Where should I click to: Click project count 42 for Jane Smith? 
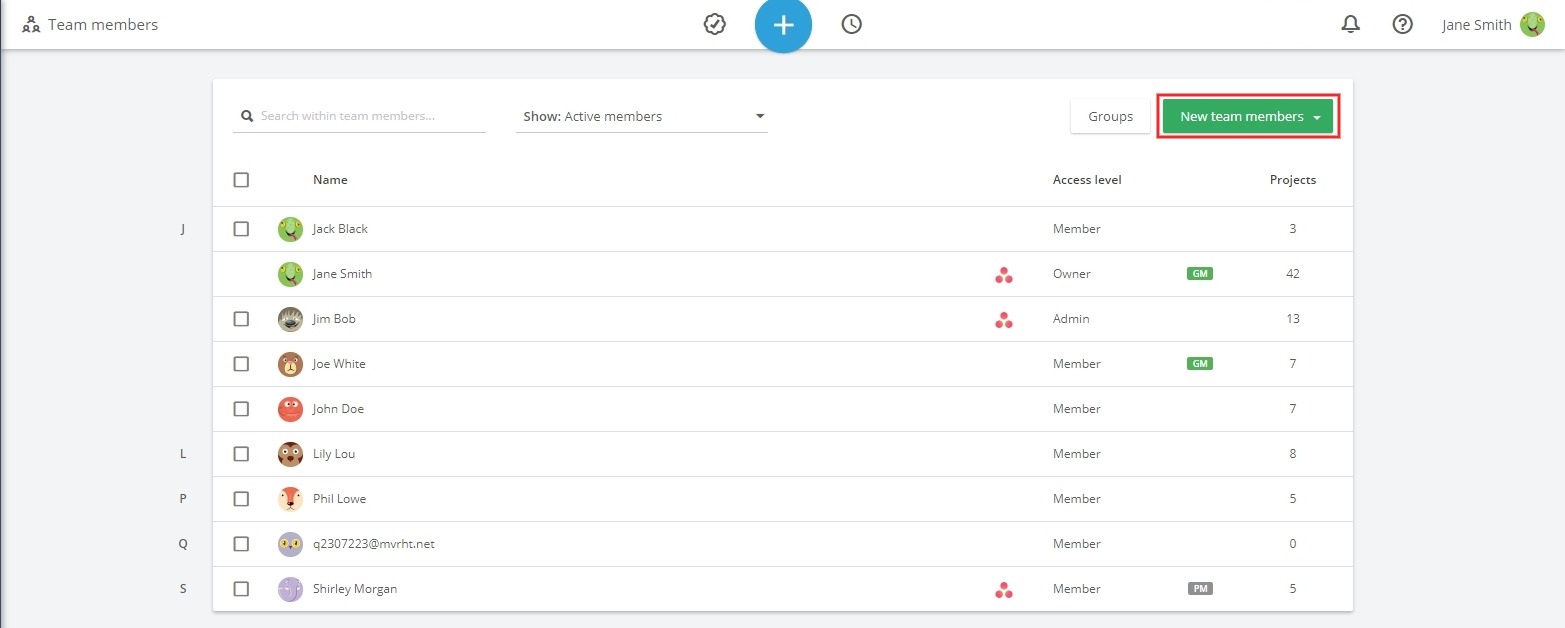[x=1293, y=274]
